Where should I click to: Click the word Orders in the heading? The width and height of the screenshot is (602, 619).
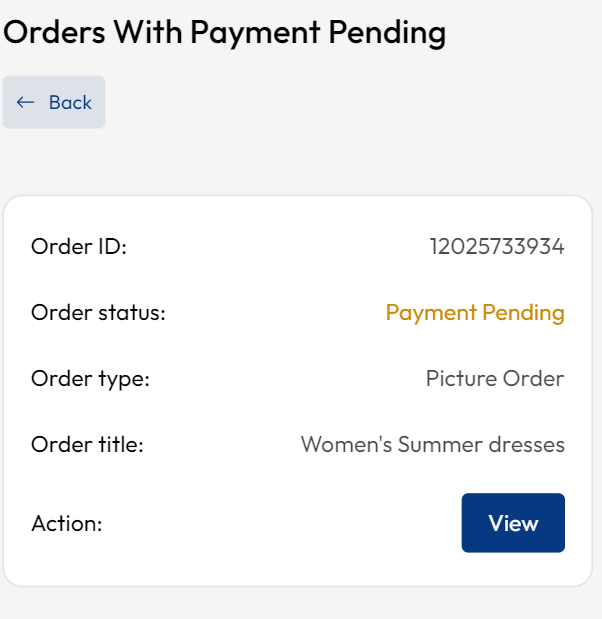click(x=54, y=32)
